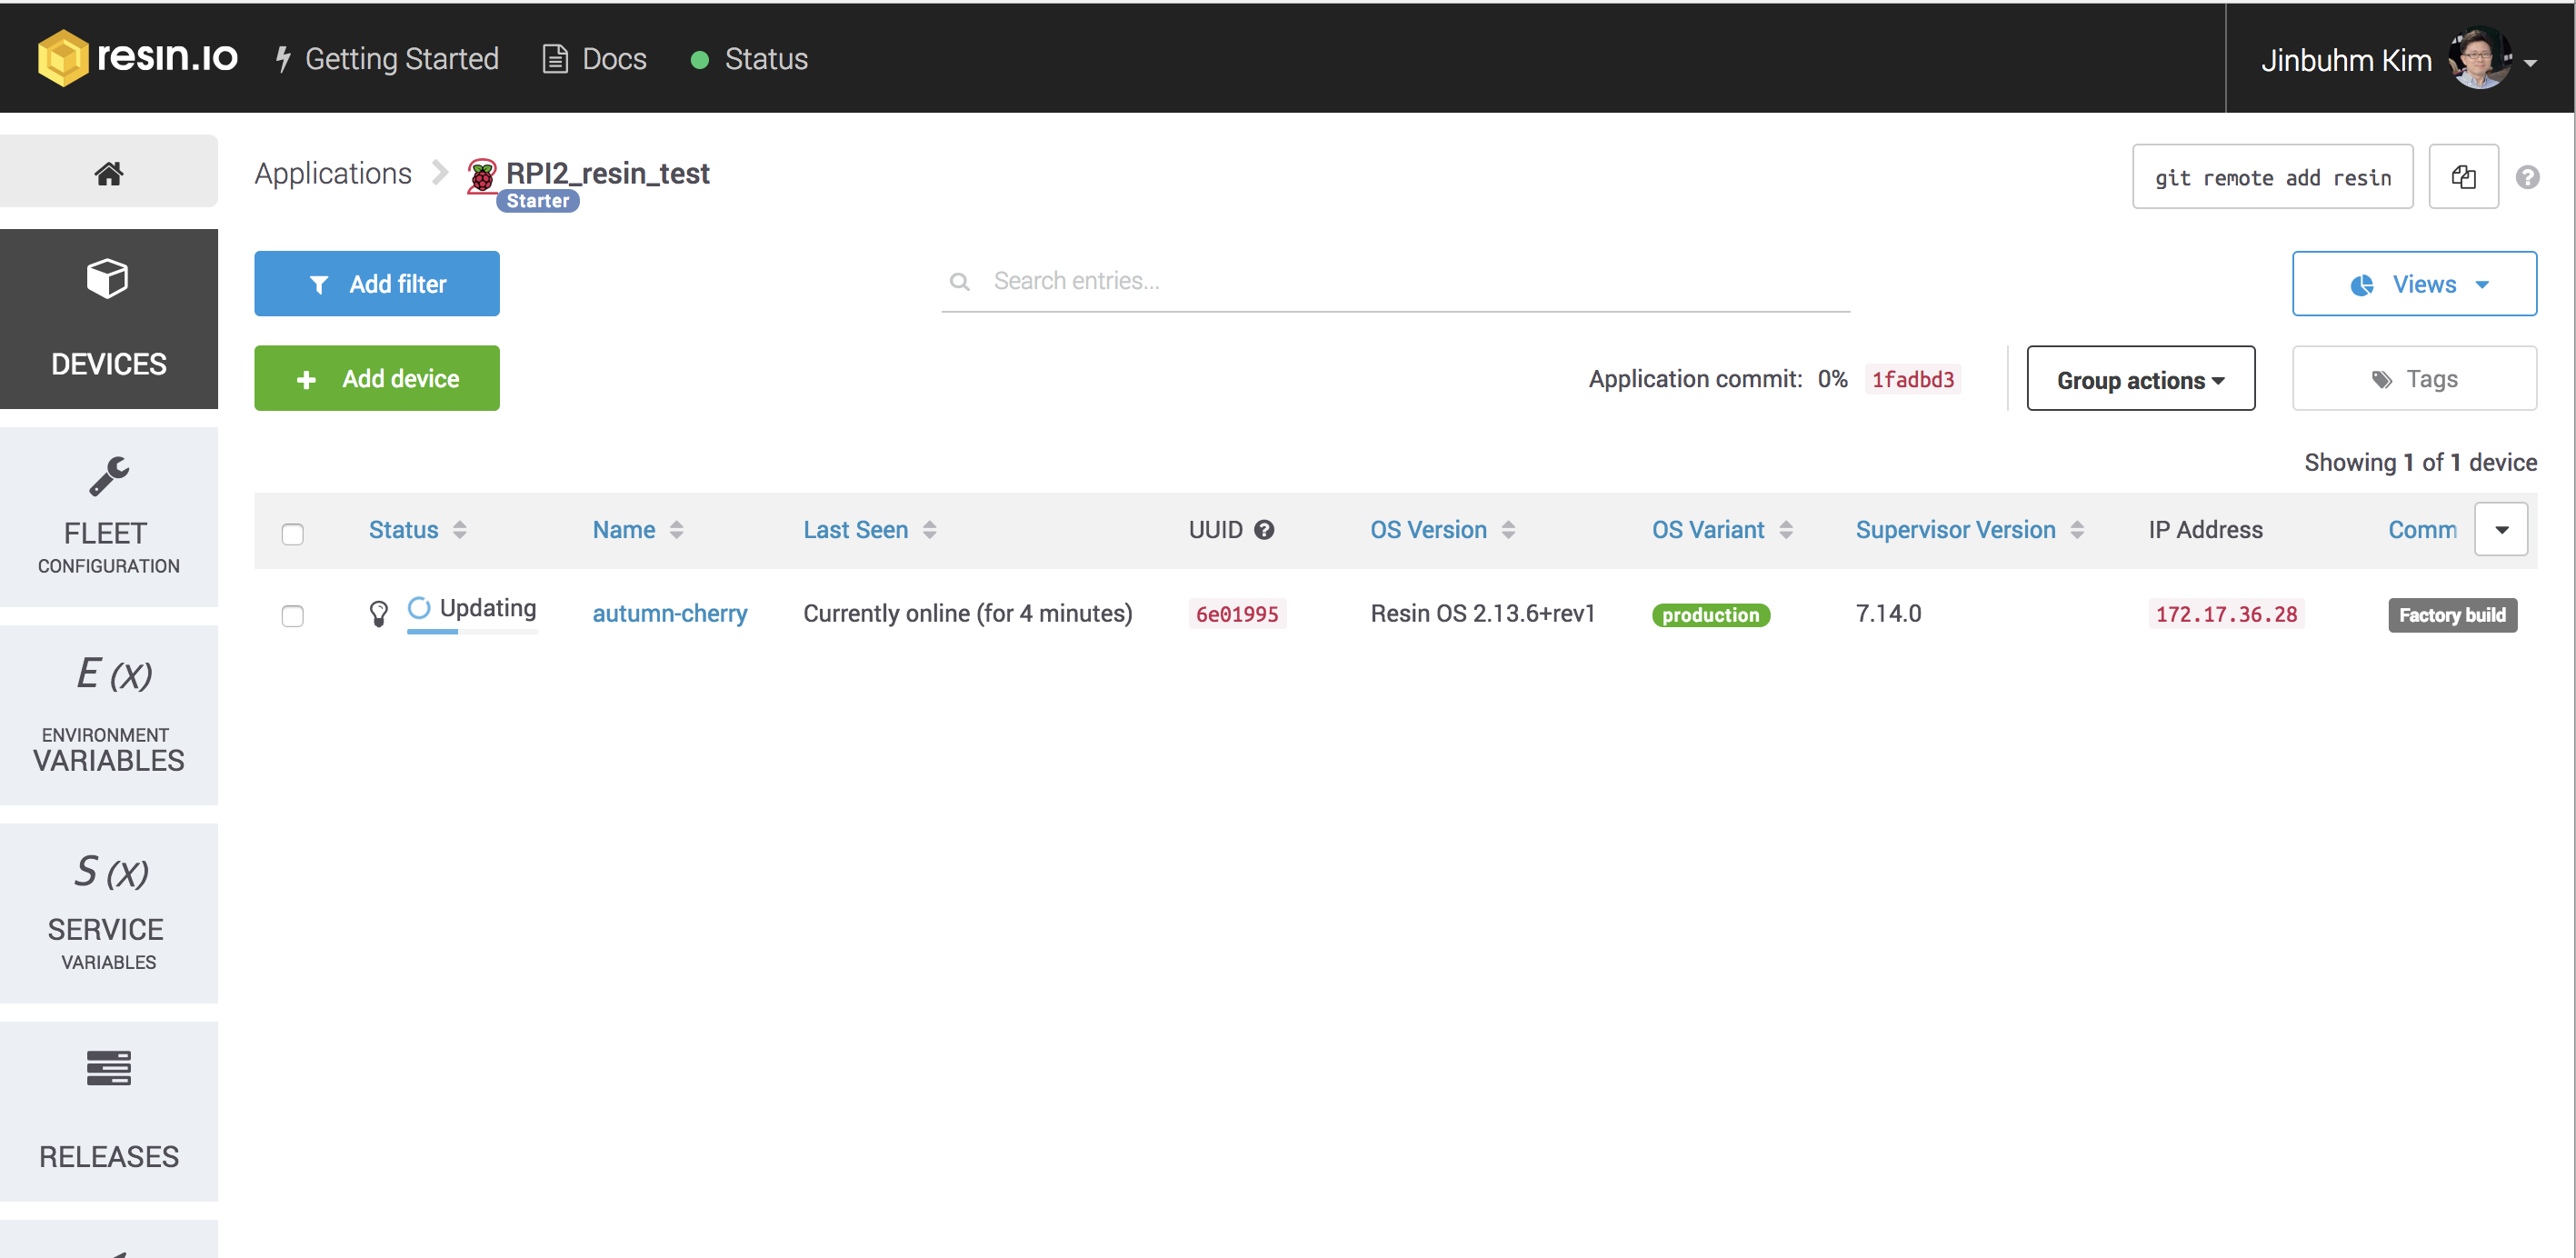Screen dimensions: 2576x1258
Task: Sort by Last Seen column arrows
Action: pyautogui.click(x=930, y=530)
